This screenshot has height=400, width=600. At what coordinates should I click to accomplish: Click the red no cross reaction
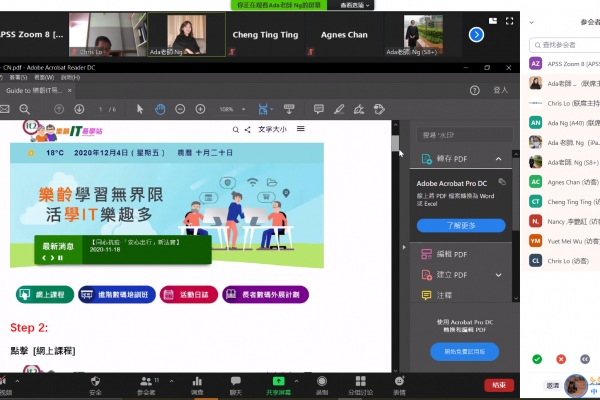click(x=561, y=359)
